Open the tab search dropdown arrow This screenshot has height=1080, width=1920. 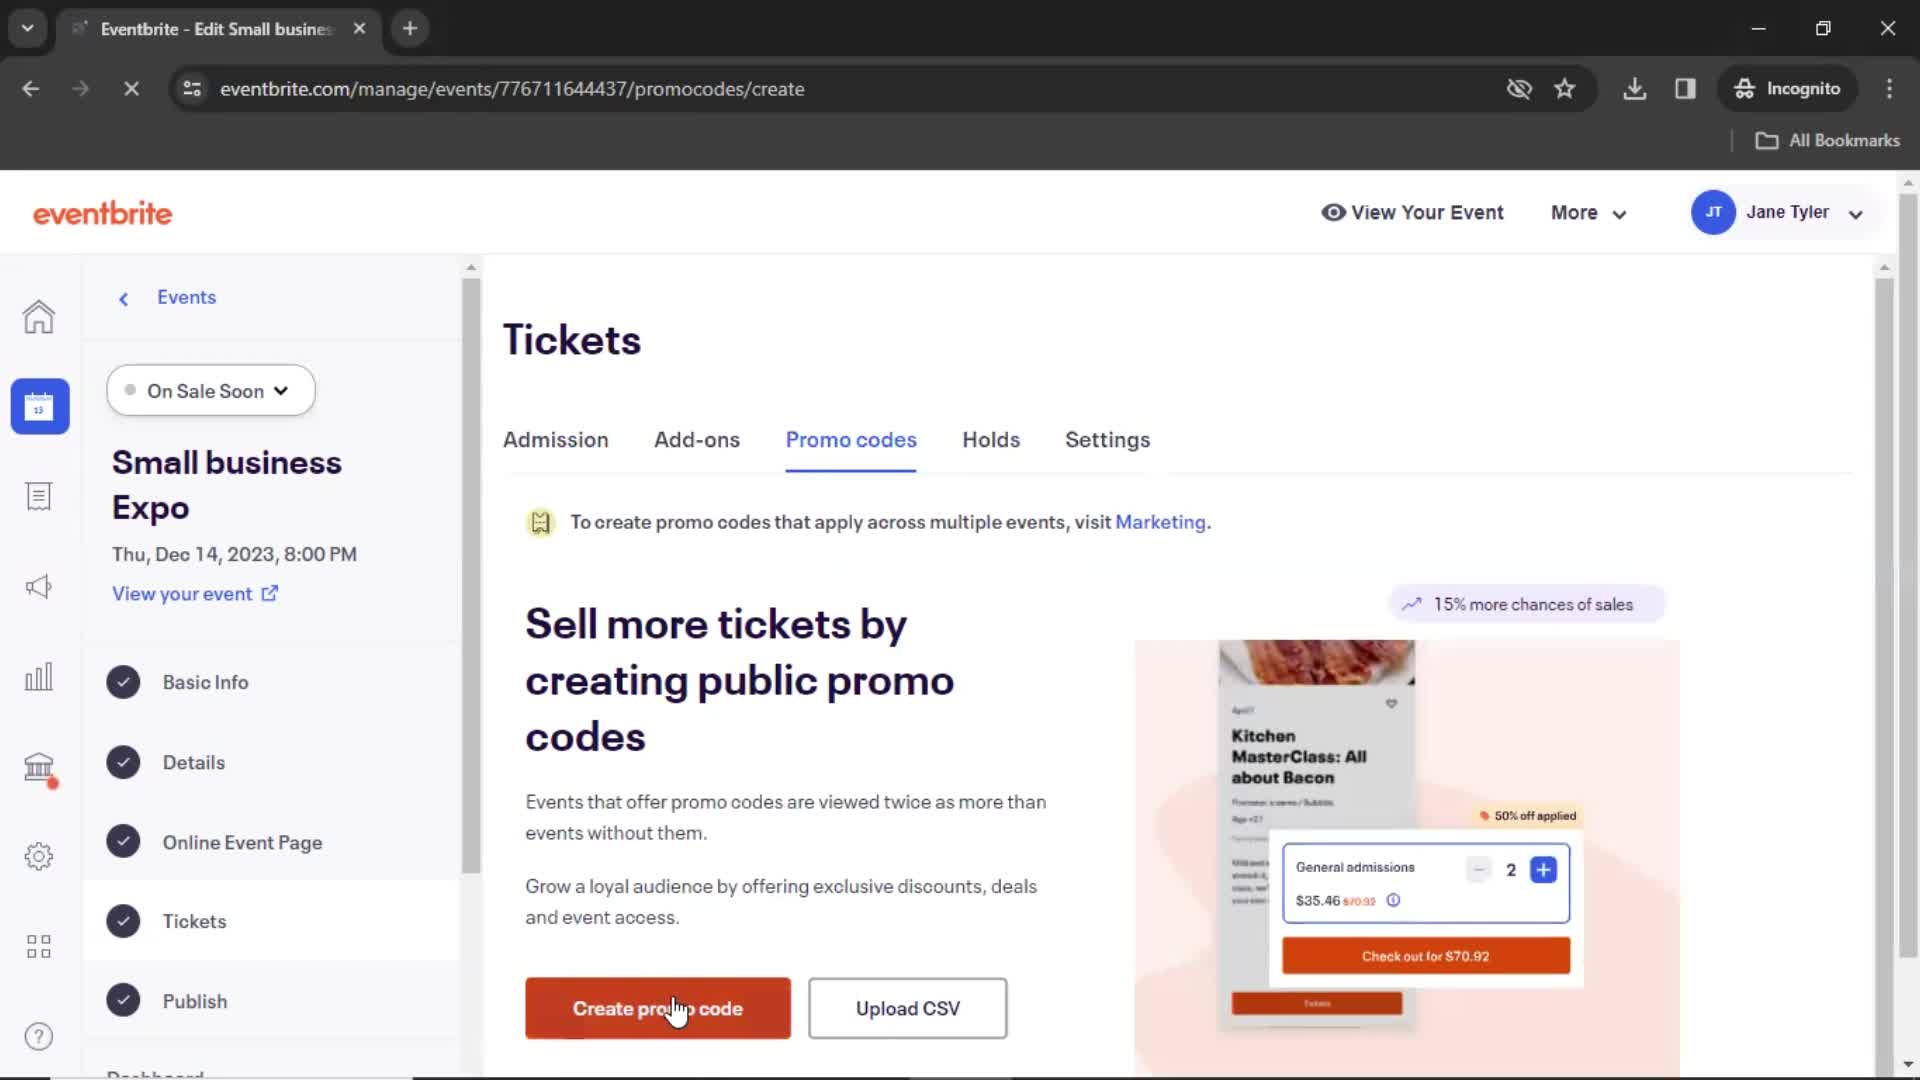[28, 29]
